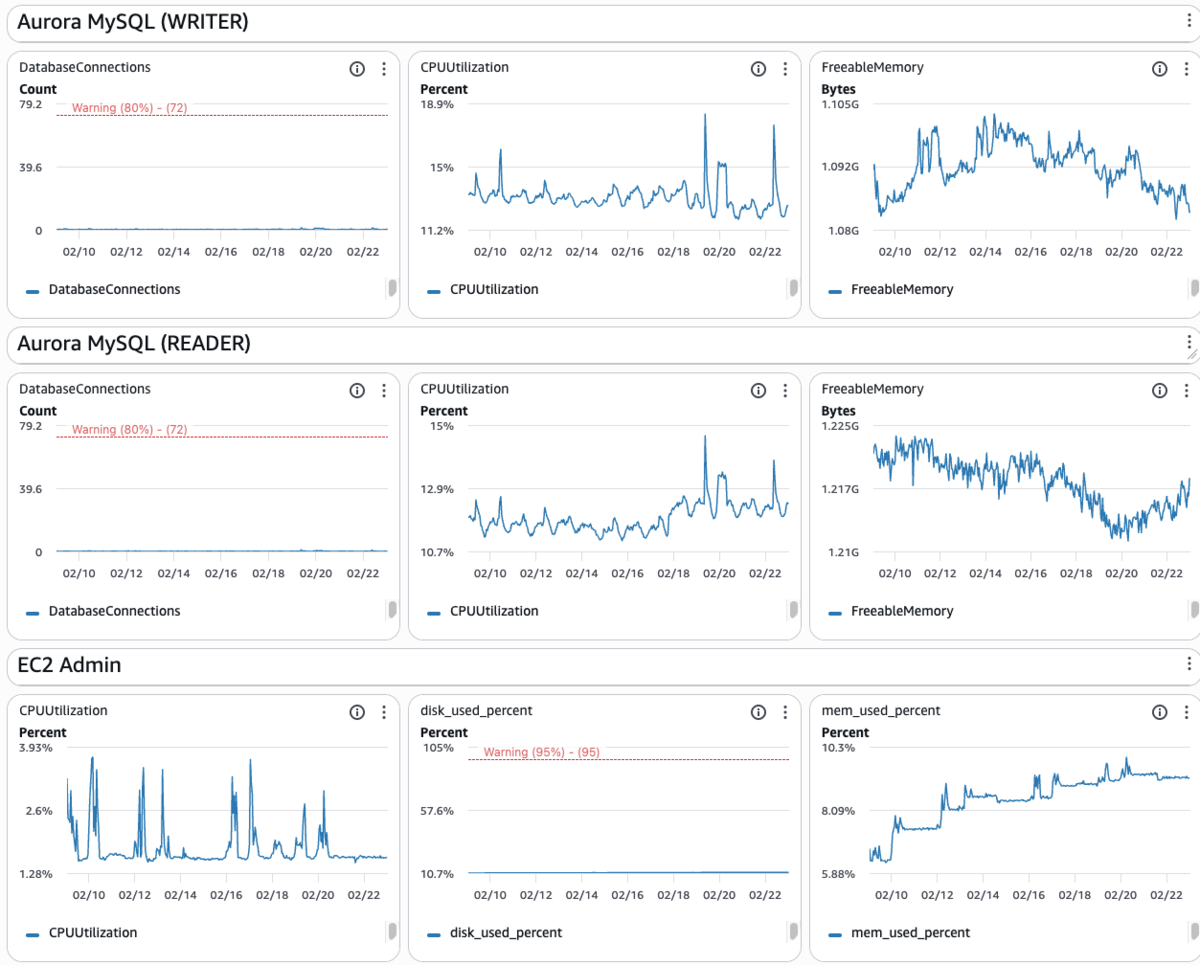Click the Writer DatabaseConnections legend scrollbar

tap(392, 288)
